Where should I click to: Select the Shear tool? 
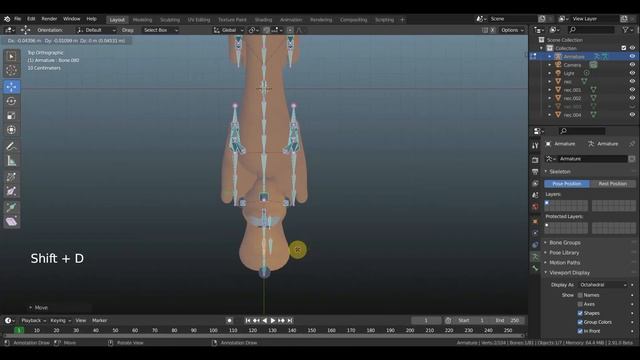11,222
